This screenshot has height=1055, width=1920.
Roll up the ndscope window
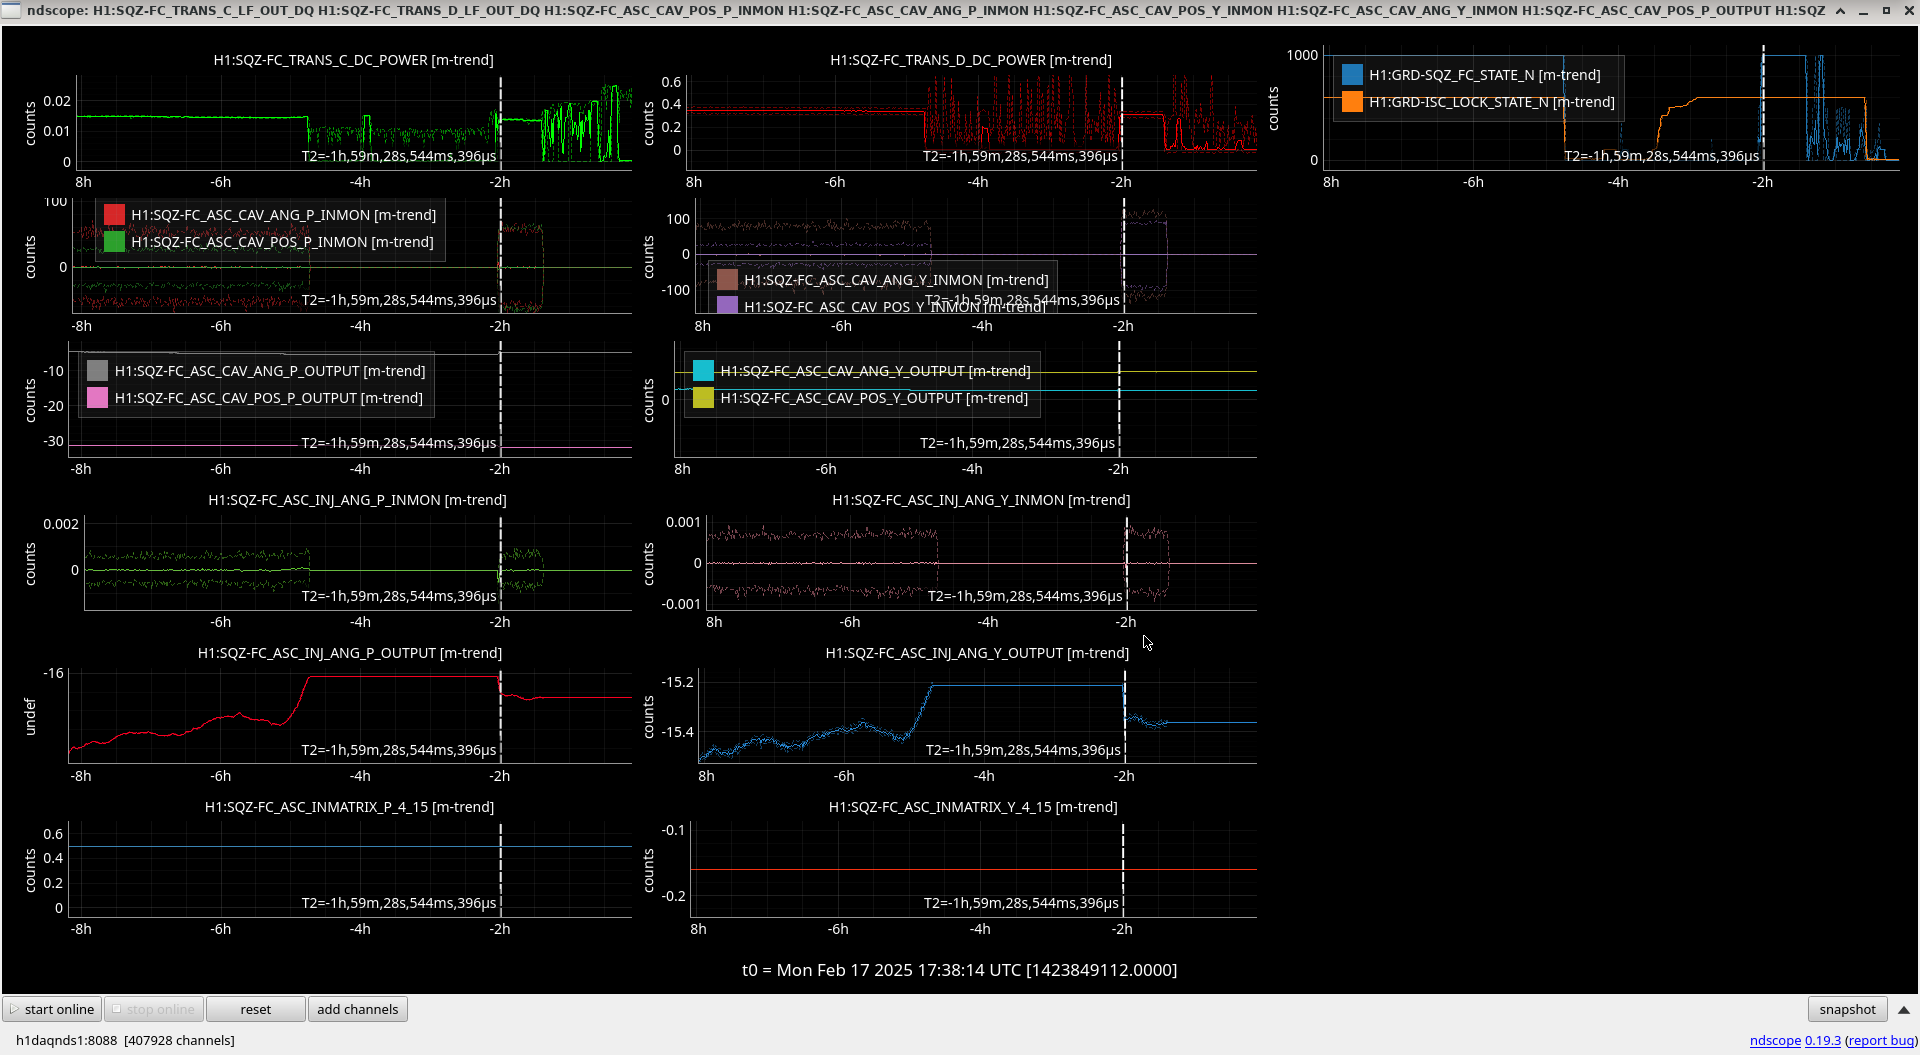click(1840, 10)
